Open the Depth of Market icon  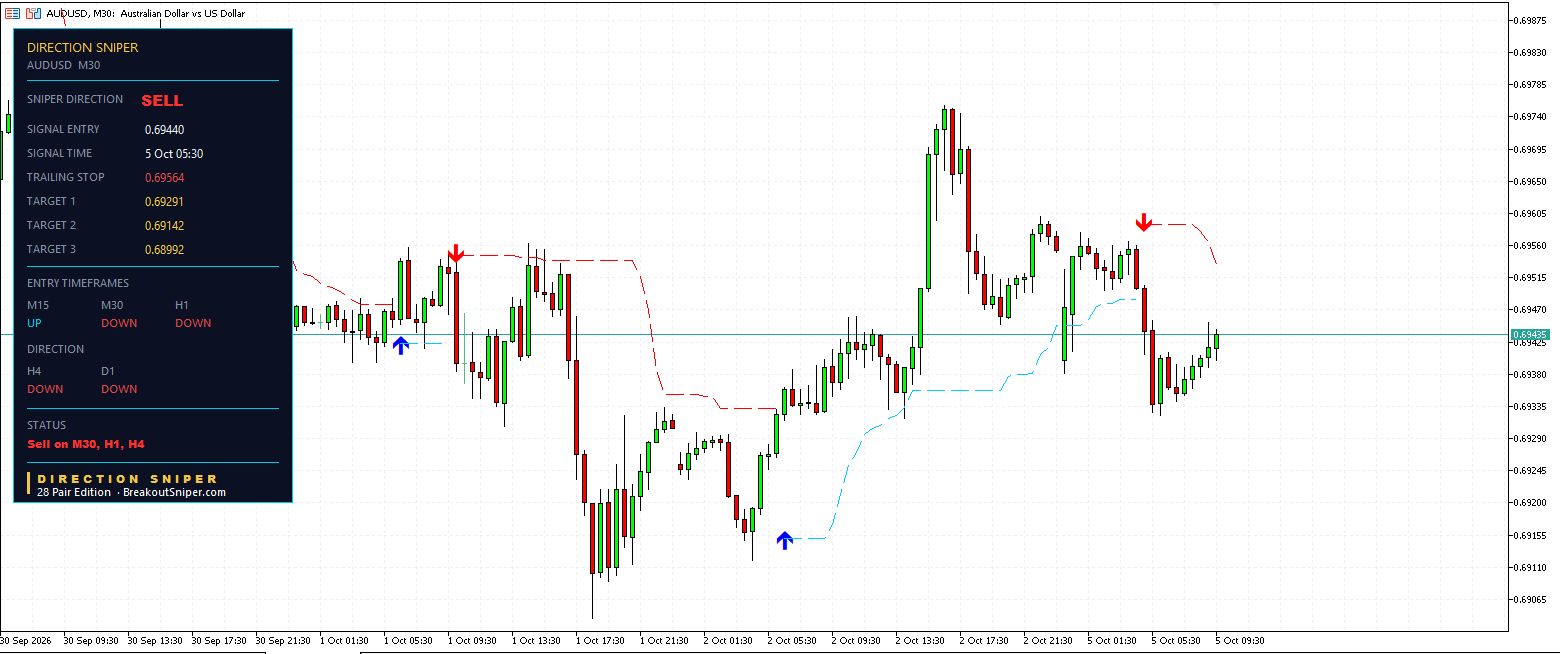pos(12,13)
